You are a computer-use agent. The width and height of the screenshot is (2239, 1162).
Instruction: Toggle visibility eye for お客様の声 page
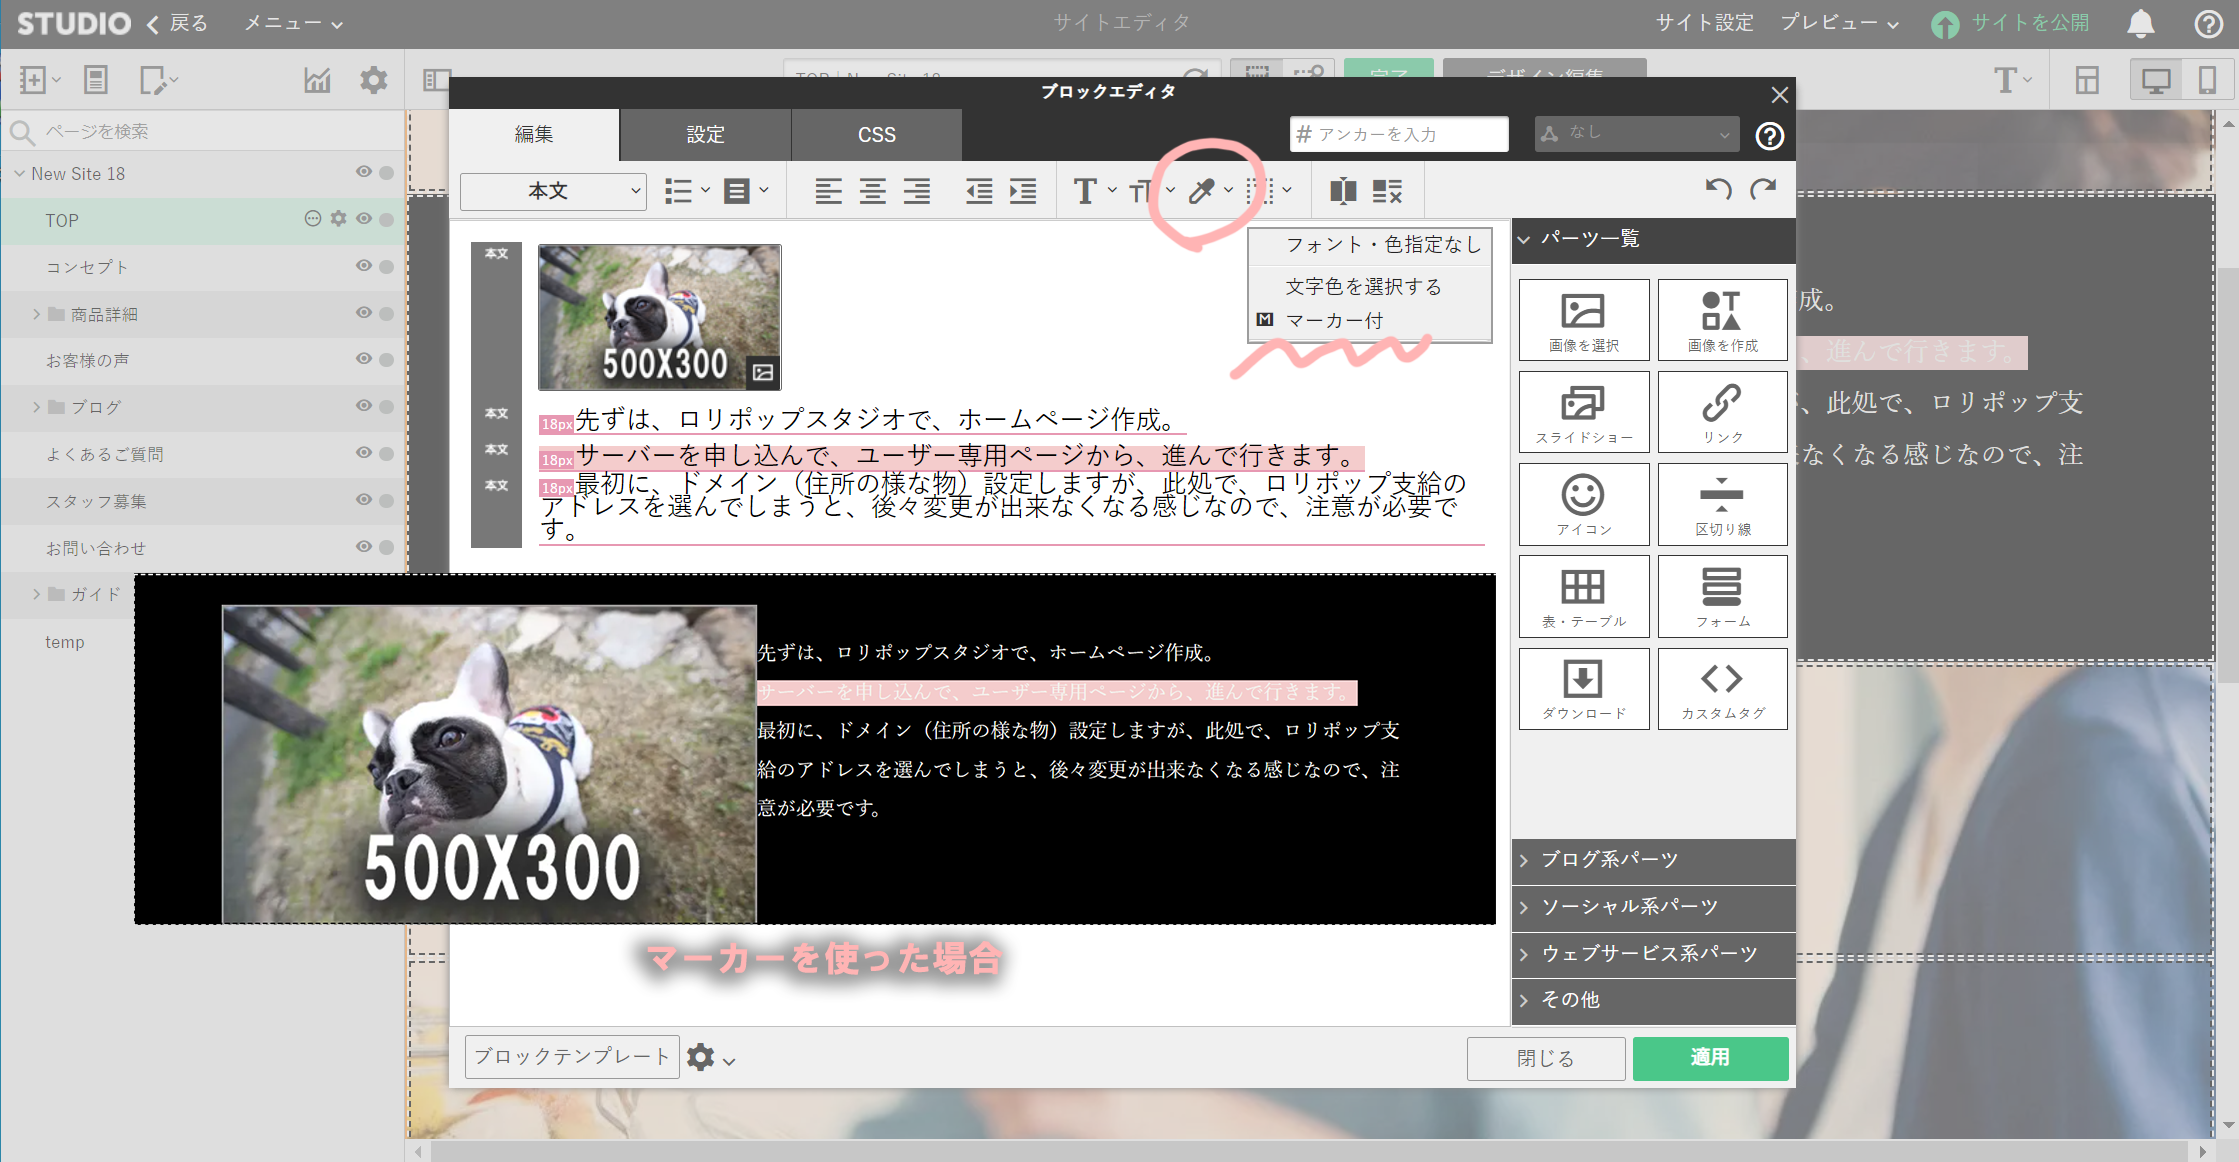pos(364,359)
